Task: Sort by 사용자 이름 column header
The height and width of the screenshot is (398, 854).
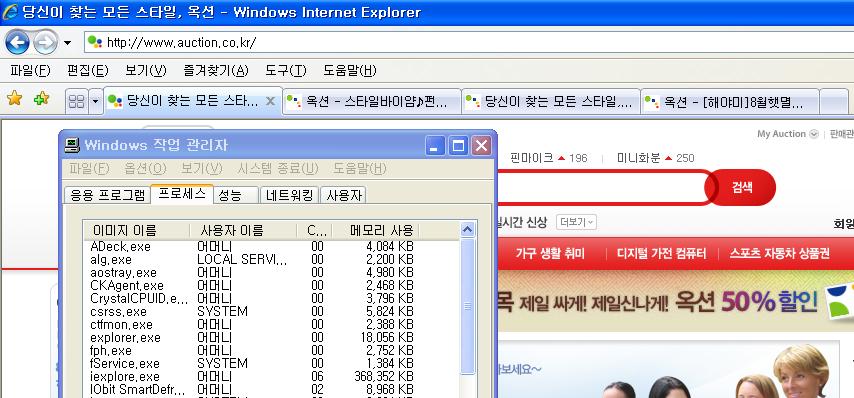Action: click(x=243, y=230)
